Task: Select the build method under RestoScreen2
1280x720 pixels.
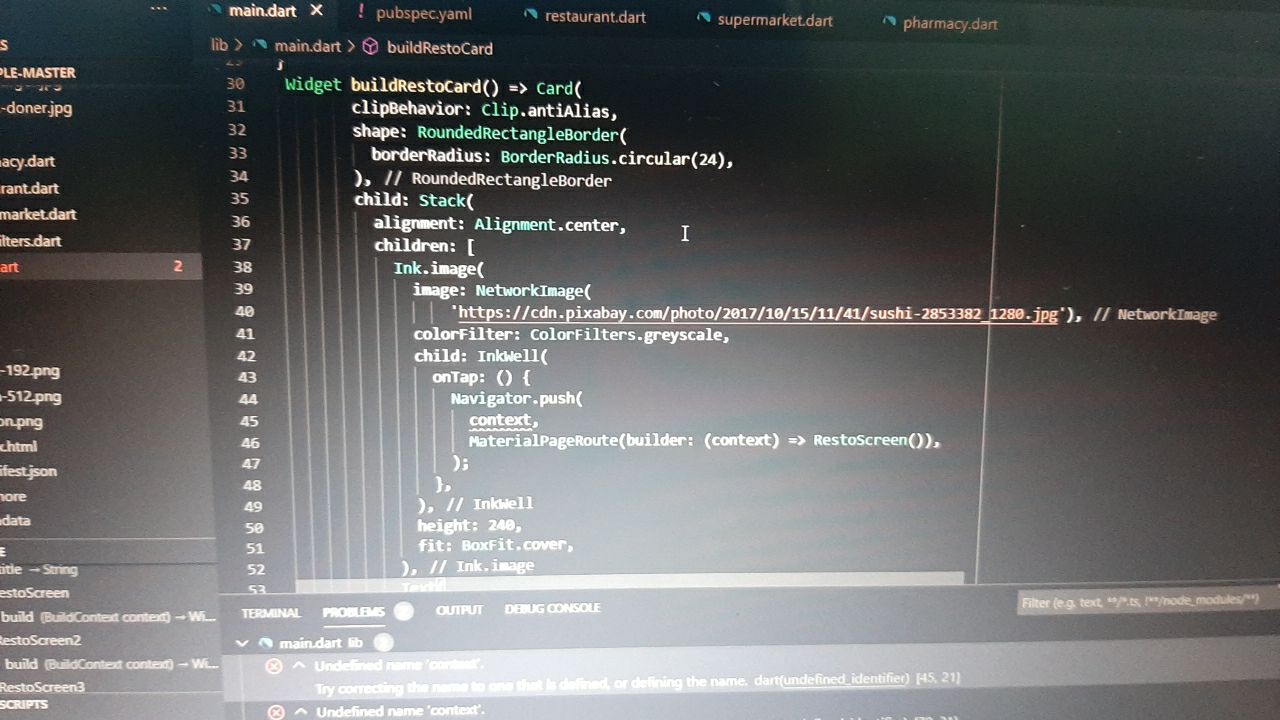Action: (110, 664)
